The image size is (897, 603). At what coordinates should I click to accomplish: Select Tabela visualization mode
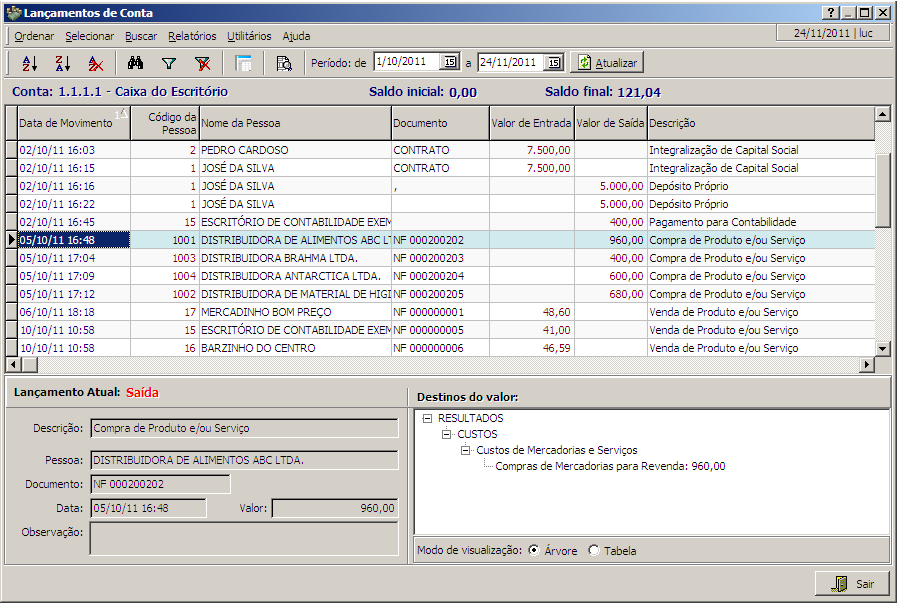(595, 550)
